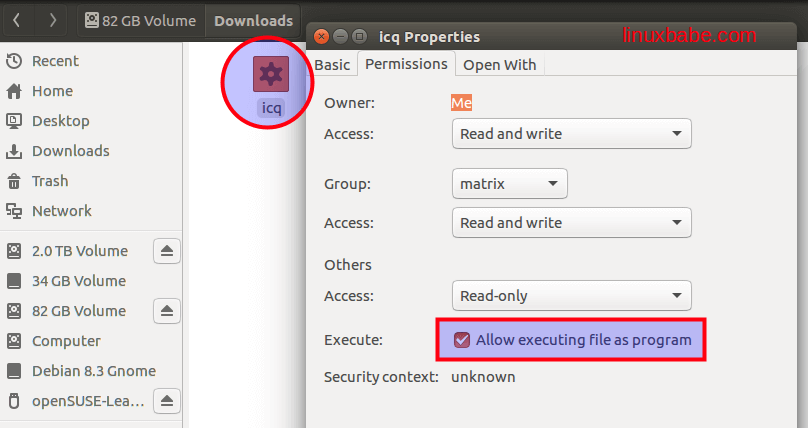The image size is (808, 428).
Task: Click the Downloads path bar button
Action: click(254, 20)
